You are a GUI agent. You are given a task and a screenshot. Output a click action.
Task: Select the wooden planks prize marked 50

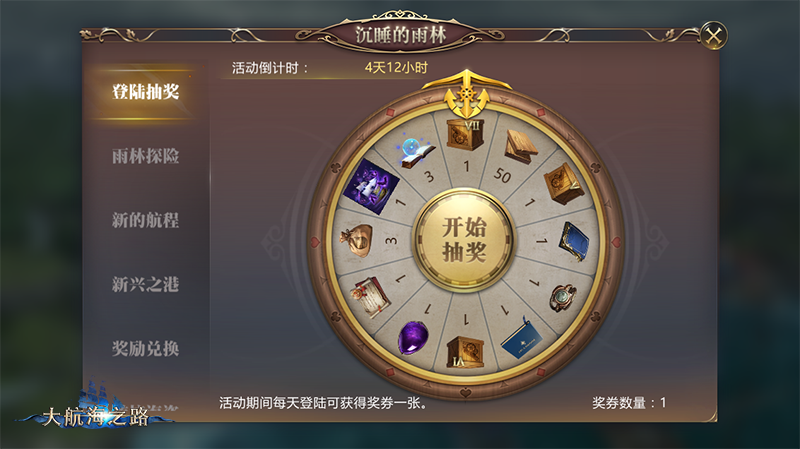[x=521, y=146]
